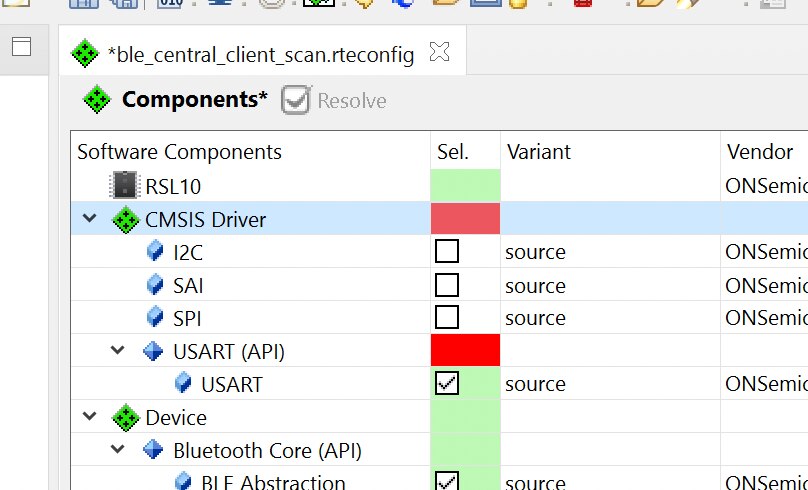Click the red USART (API) selection cell
Image resolution: width=808 pixels, height=490 pixels.
[x=465, y=350]
